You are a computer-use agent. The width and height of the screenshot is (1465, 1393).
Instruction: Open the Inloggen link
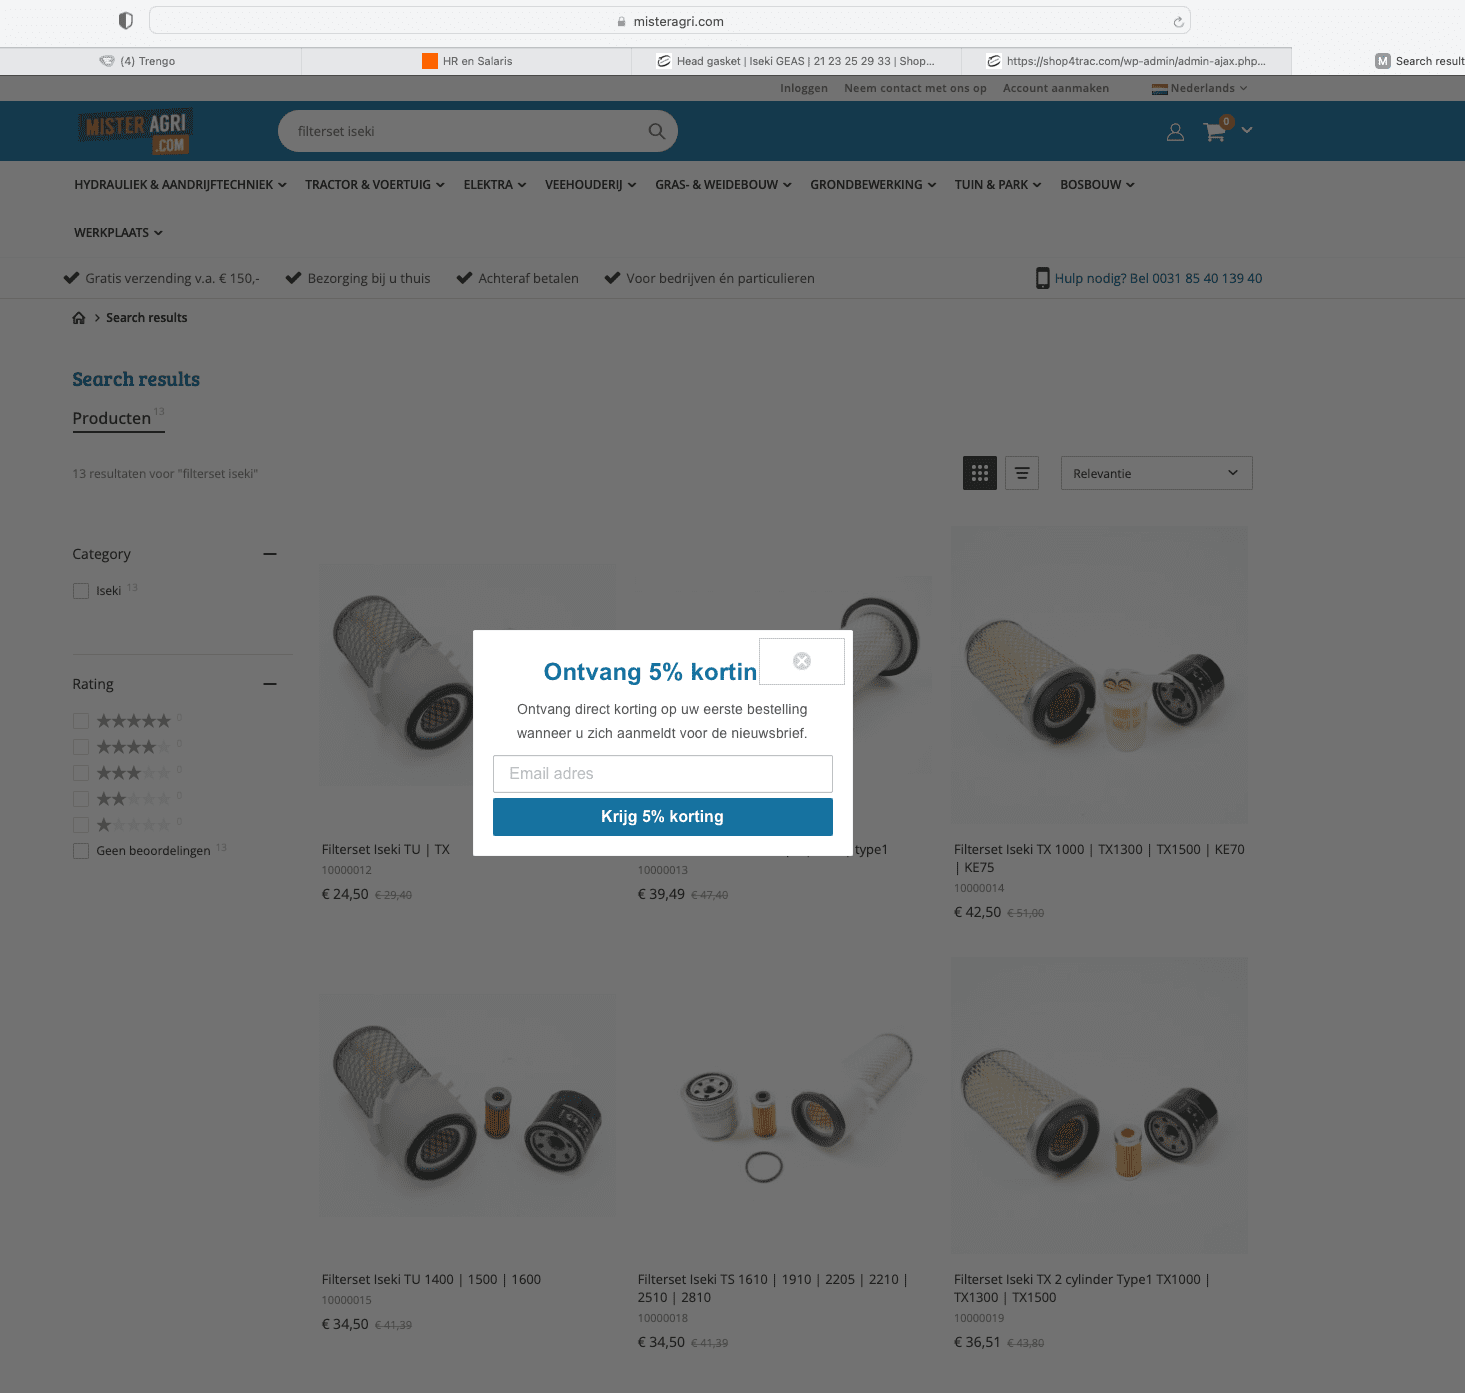coord(804,88)
